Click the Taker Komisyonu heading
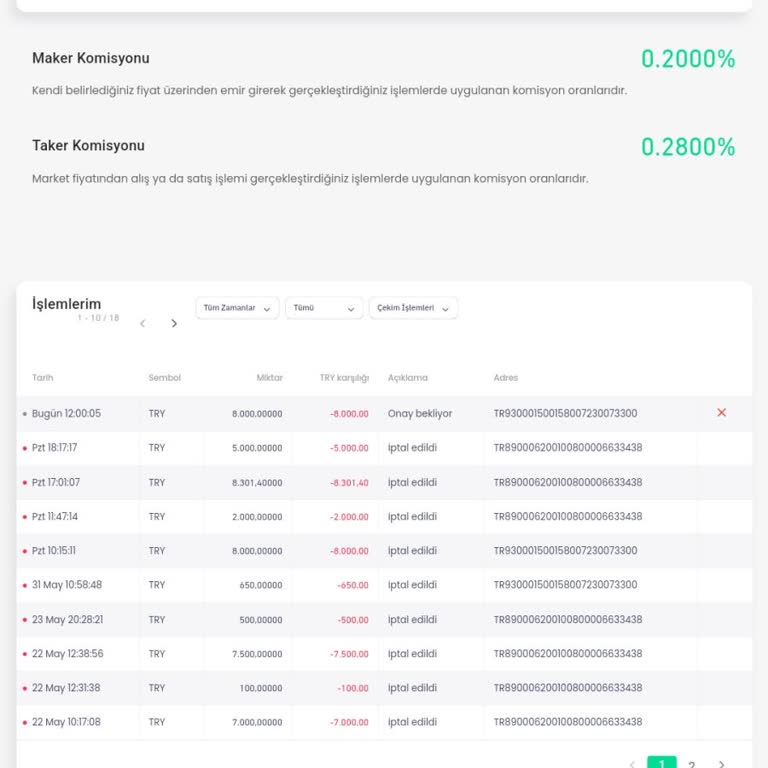This screenshot has height=768, width=768. pyautogui.click(x=88, y=146)
